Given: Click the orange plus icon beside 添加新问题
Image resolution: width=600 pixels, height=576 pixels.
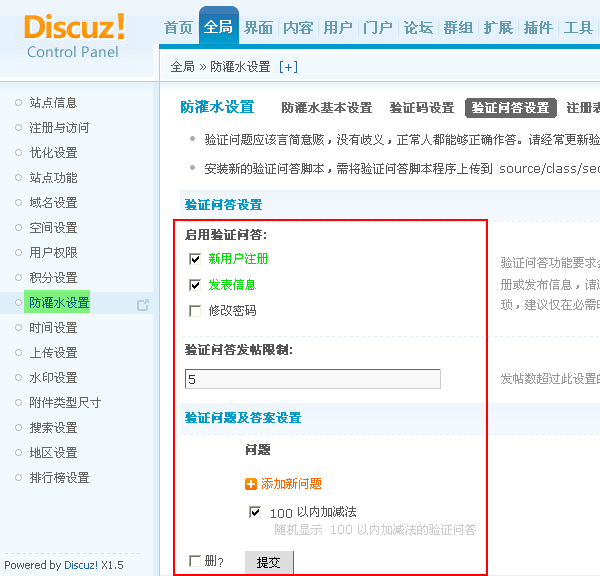Looking at the screenshot, I should coord(251,484).
